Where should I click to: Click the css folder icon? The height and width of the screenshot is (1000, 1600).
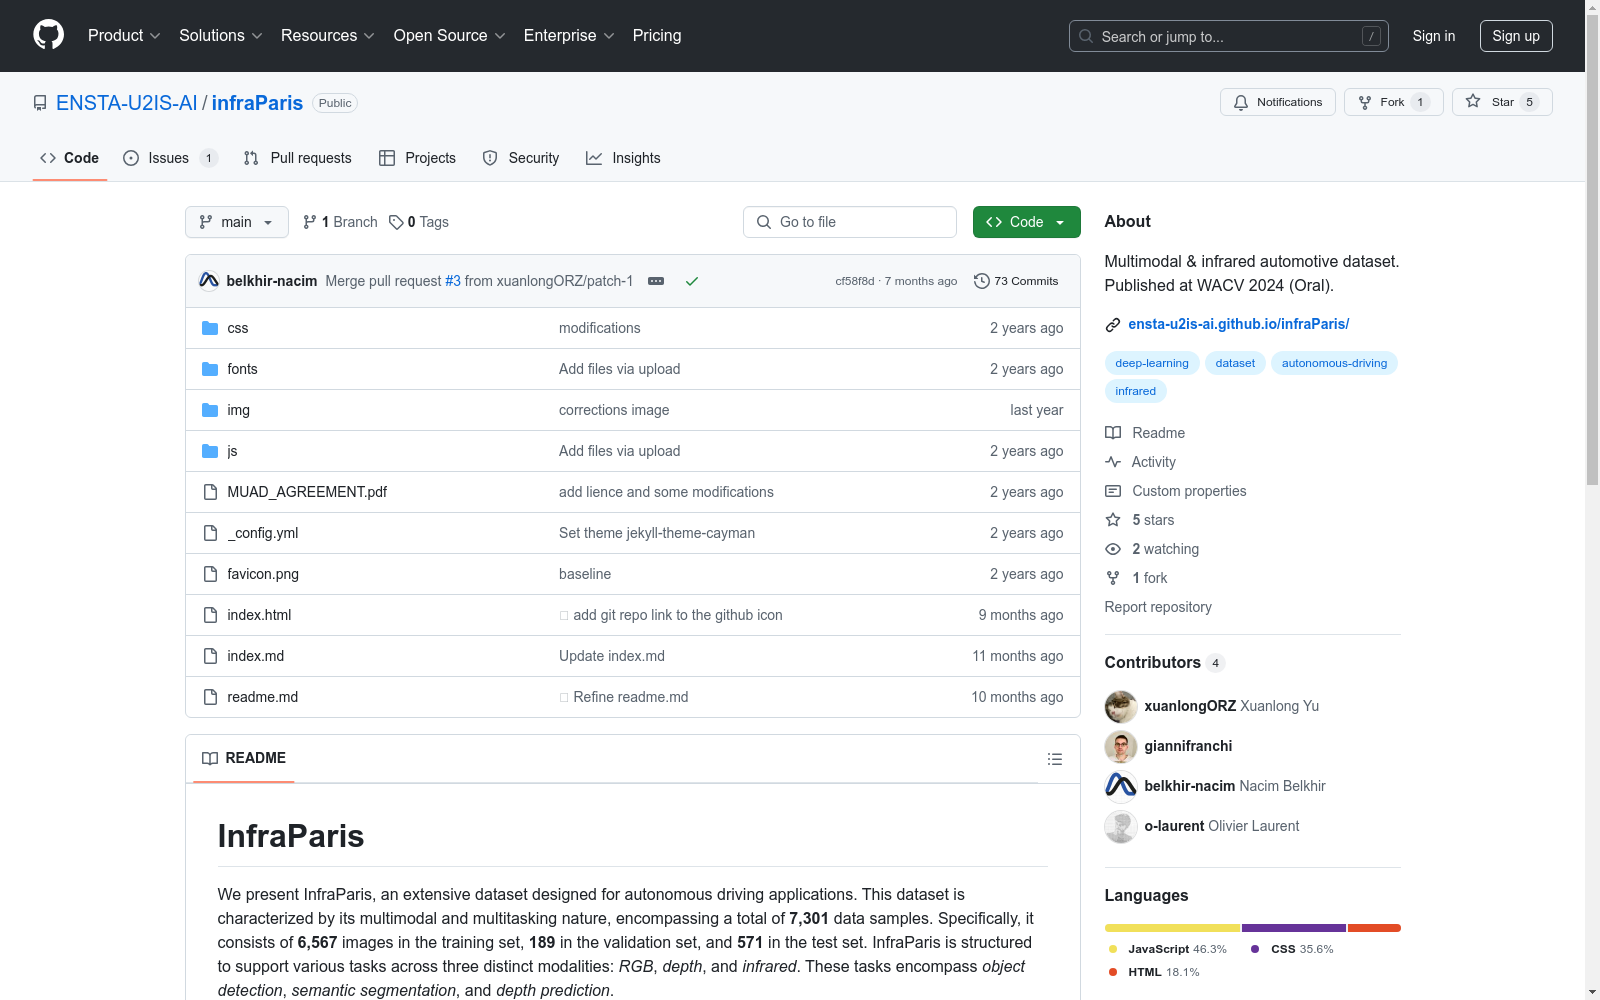pos(210,328)
